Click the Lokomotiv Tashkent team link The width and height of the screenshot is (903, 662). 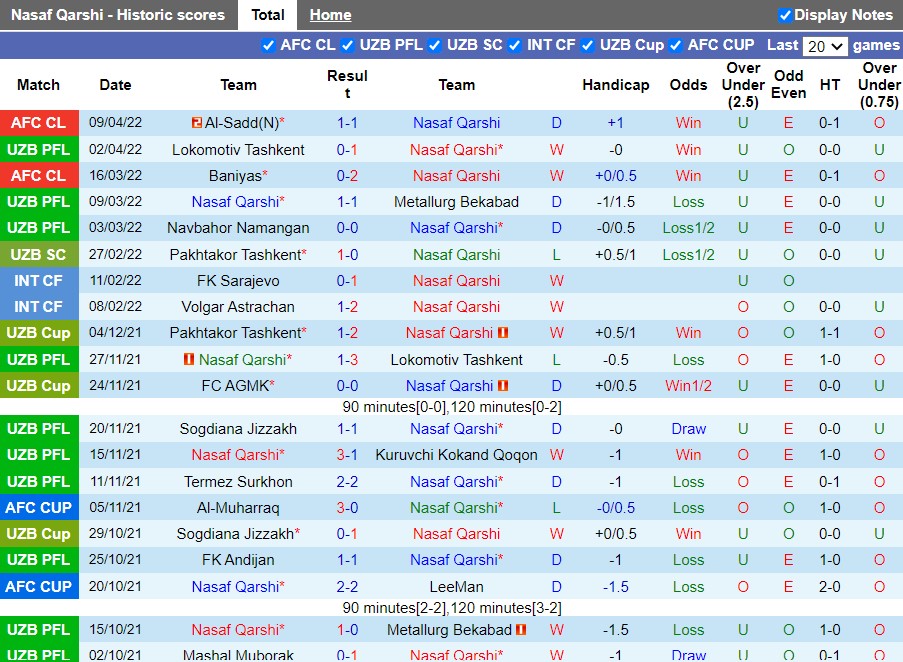(239, 149)
